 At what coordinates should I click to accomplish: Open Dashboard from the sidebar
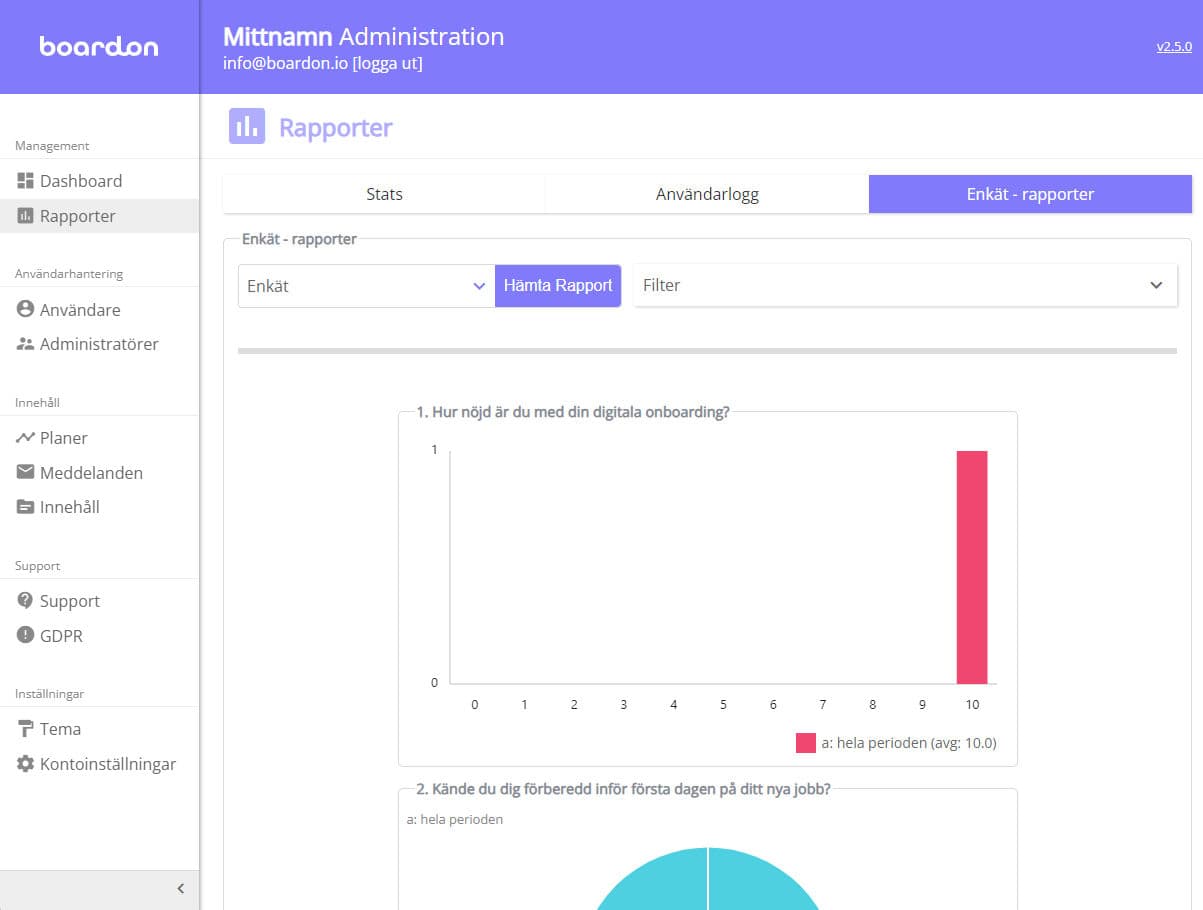pos(81,181)
